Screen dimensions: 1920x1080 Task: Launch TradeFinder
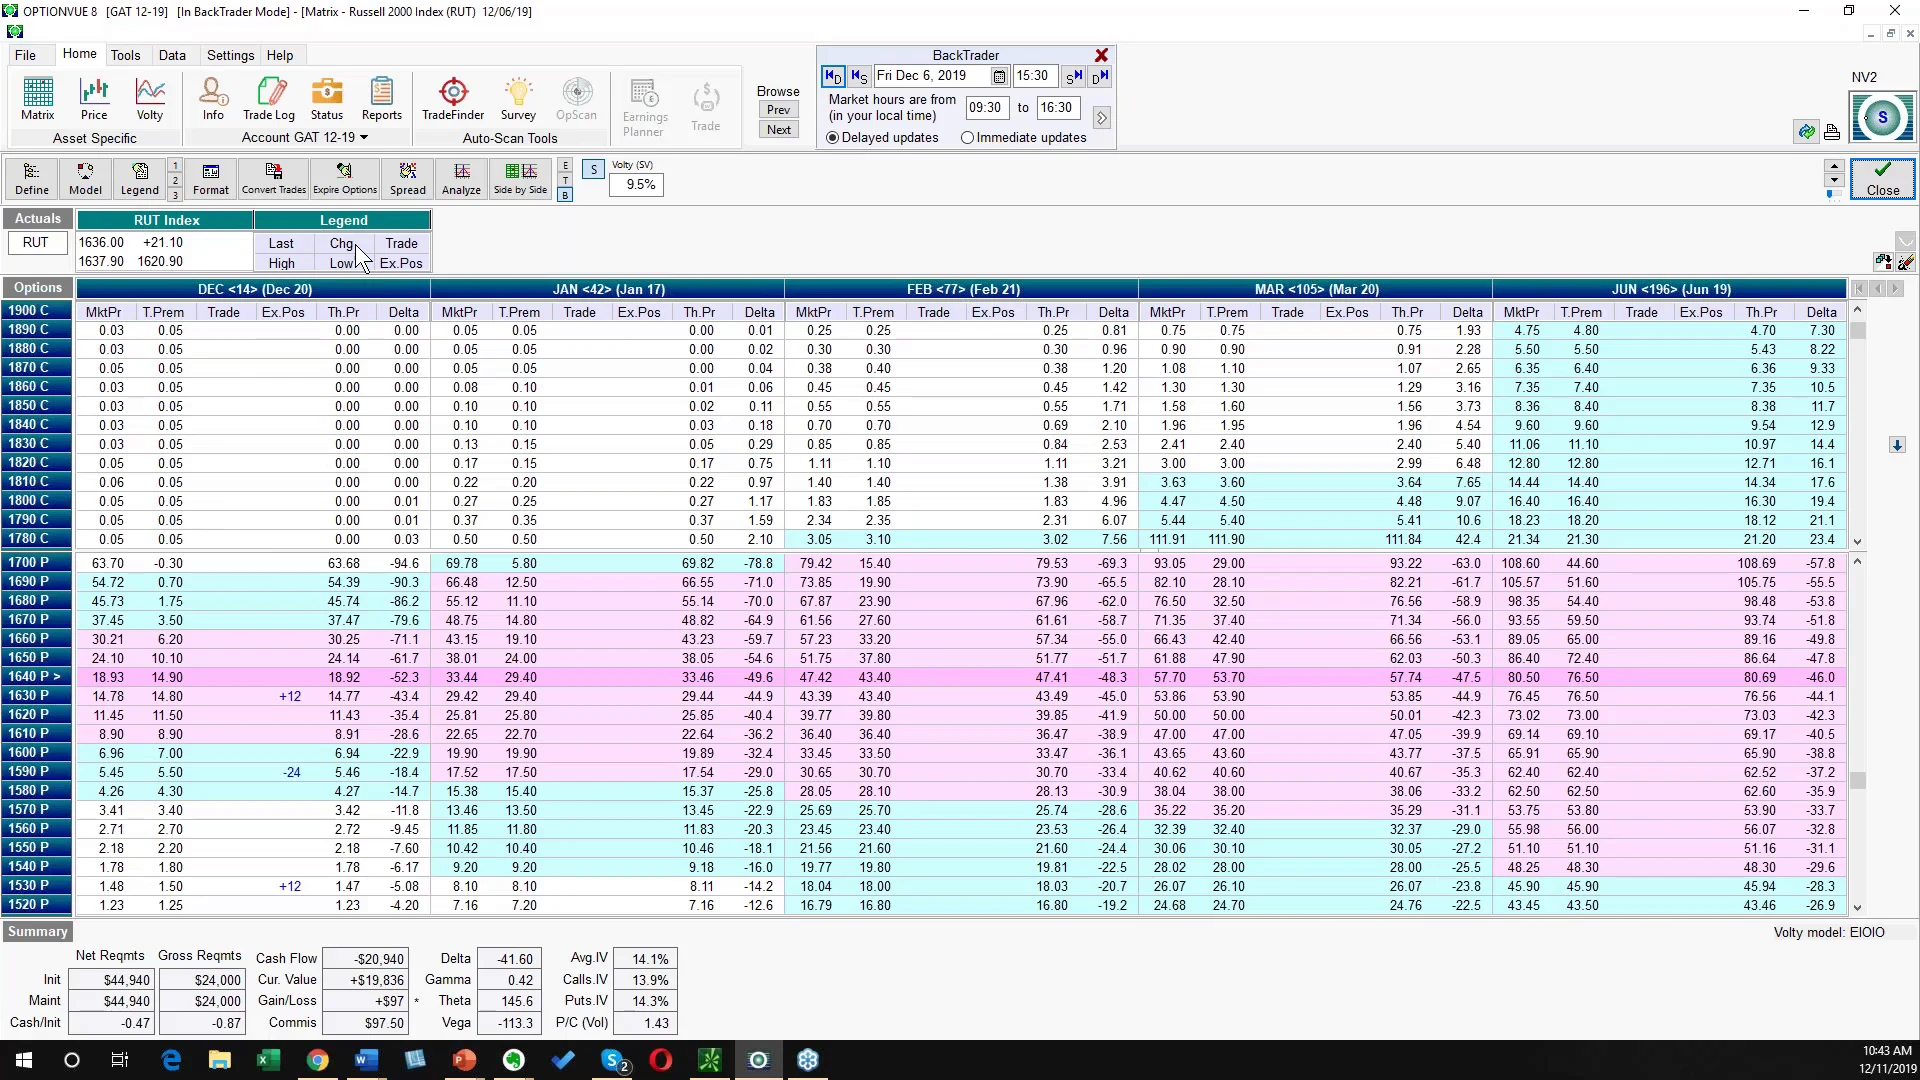tap(453, 100)
